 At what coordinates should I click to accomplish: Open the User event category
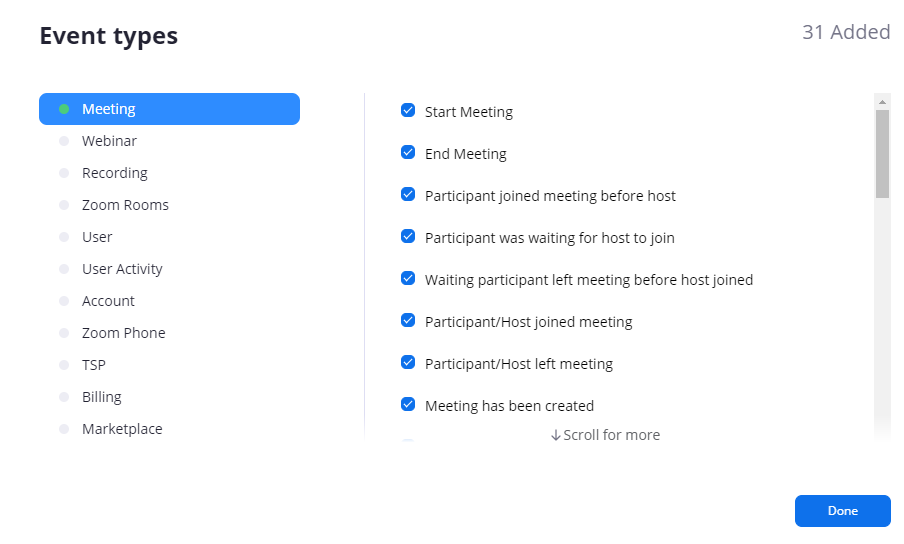[x=97, y=237]
